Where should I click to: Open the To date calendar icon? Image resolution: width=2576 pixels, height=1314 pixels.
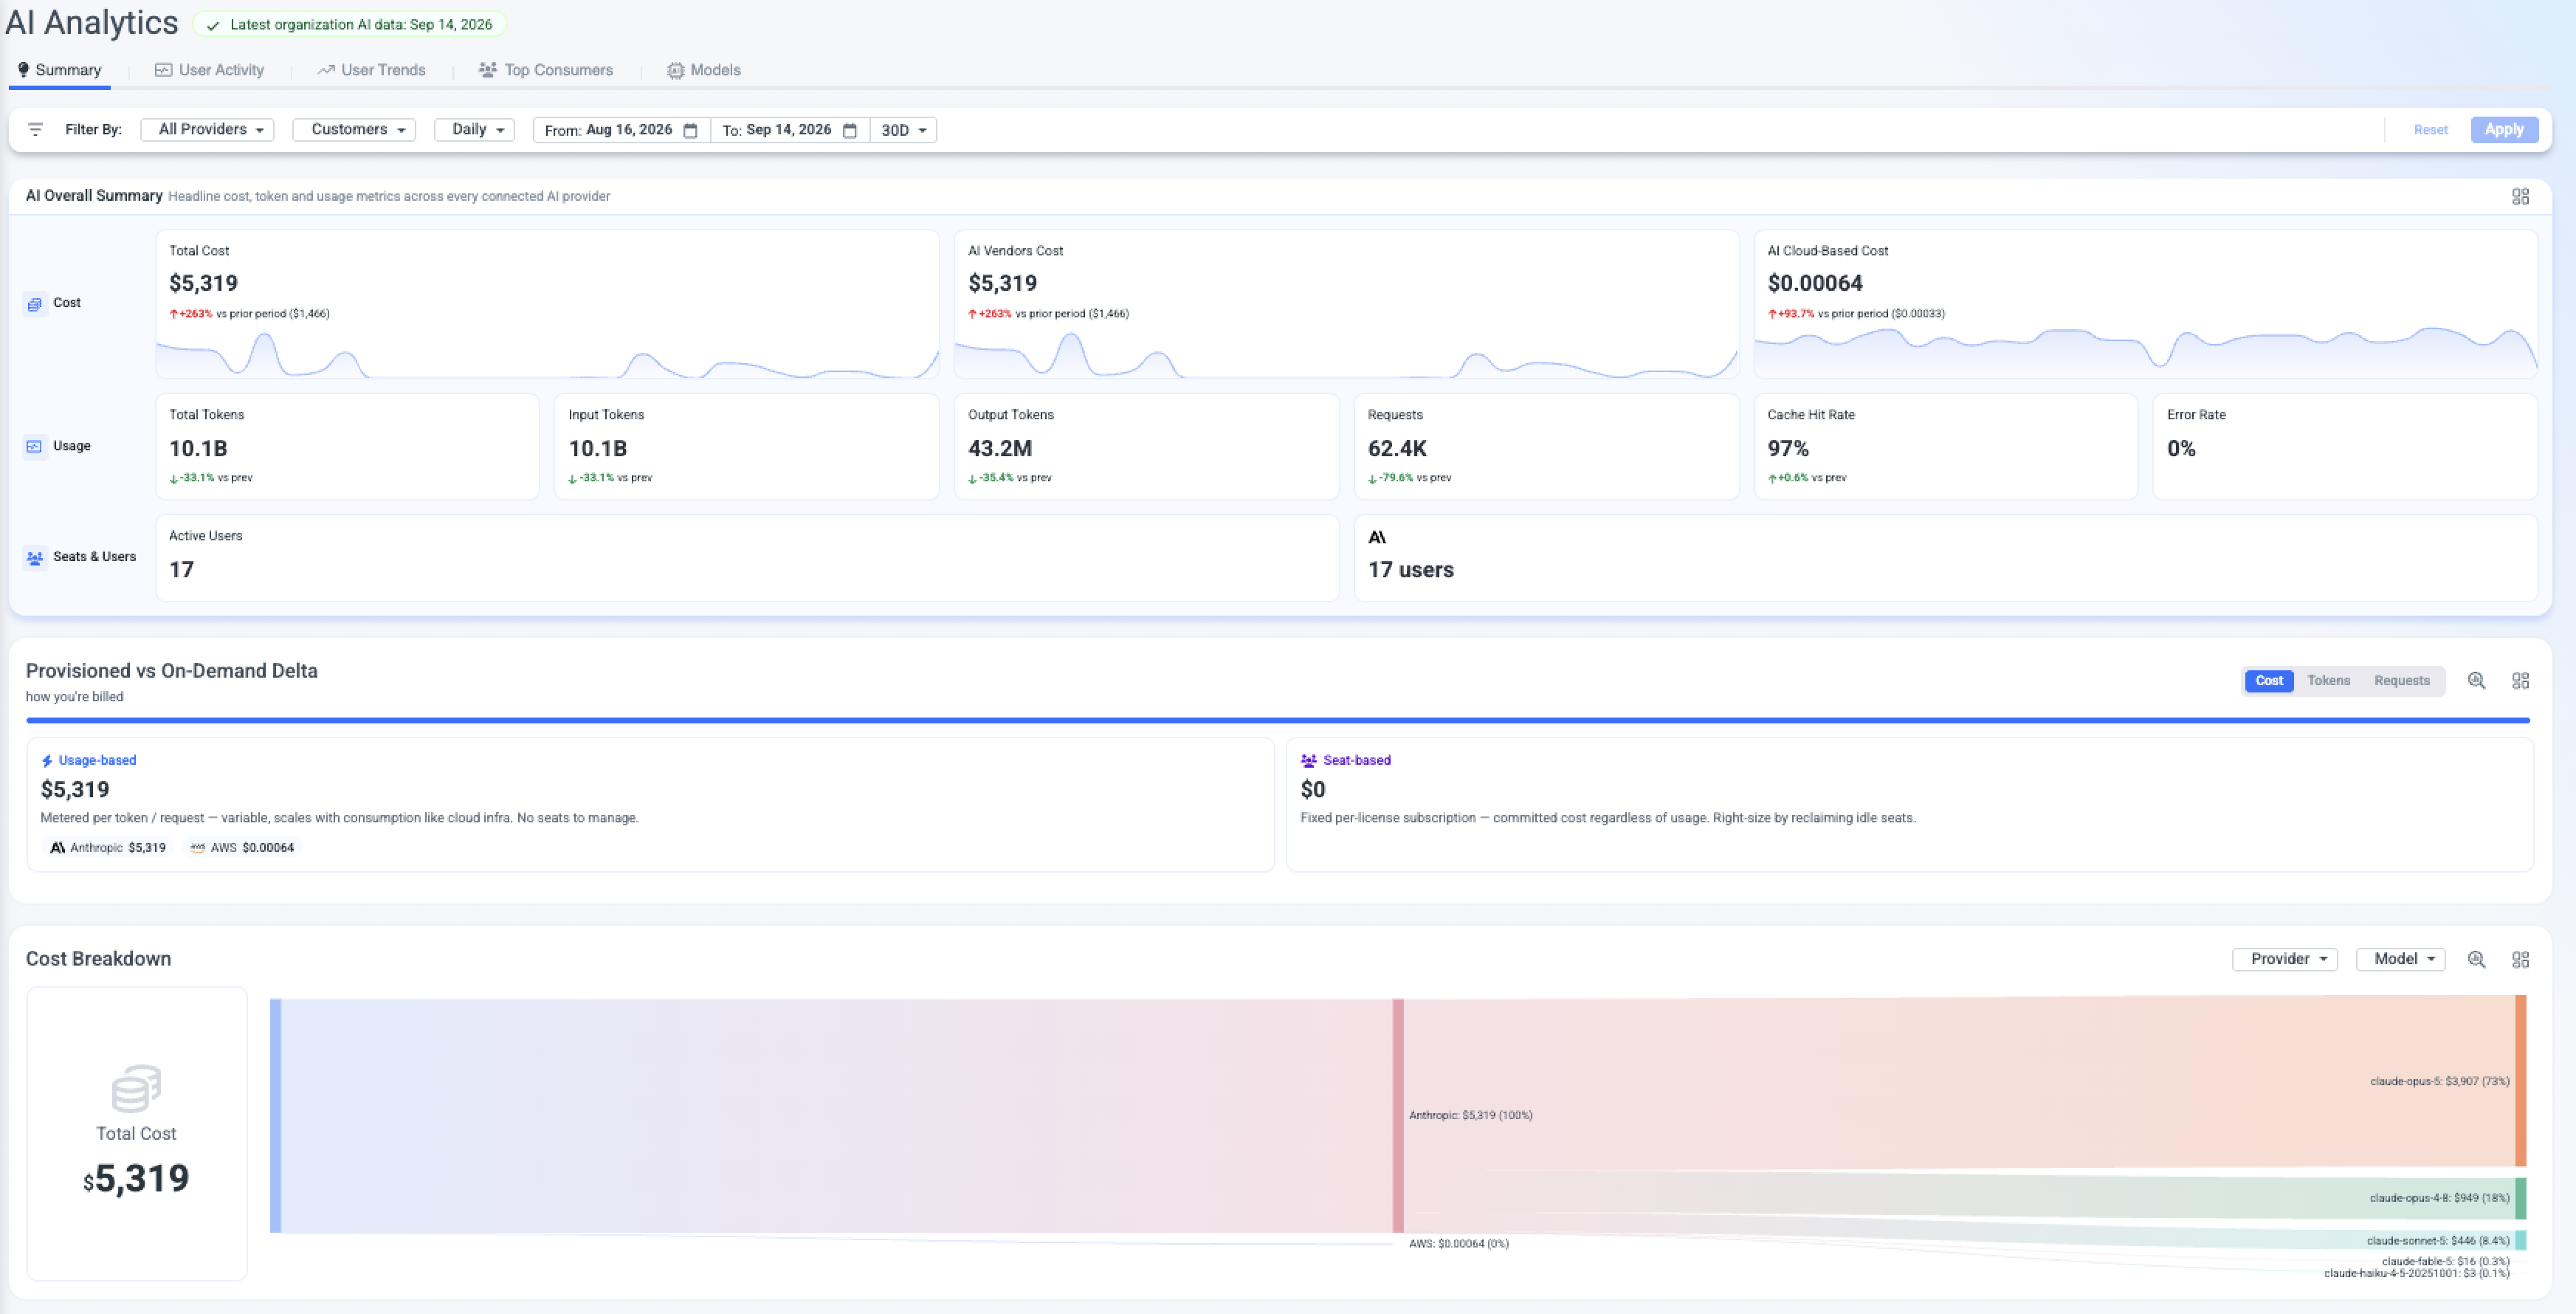coord(850,130)
